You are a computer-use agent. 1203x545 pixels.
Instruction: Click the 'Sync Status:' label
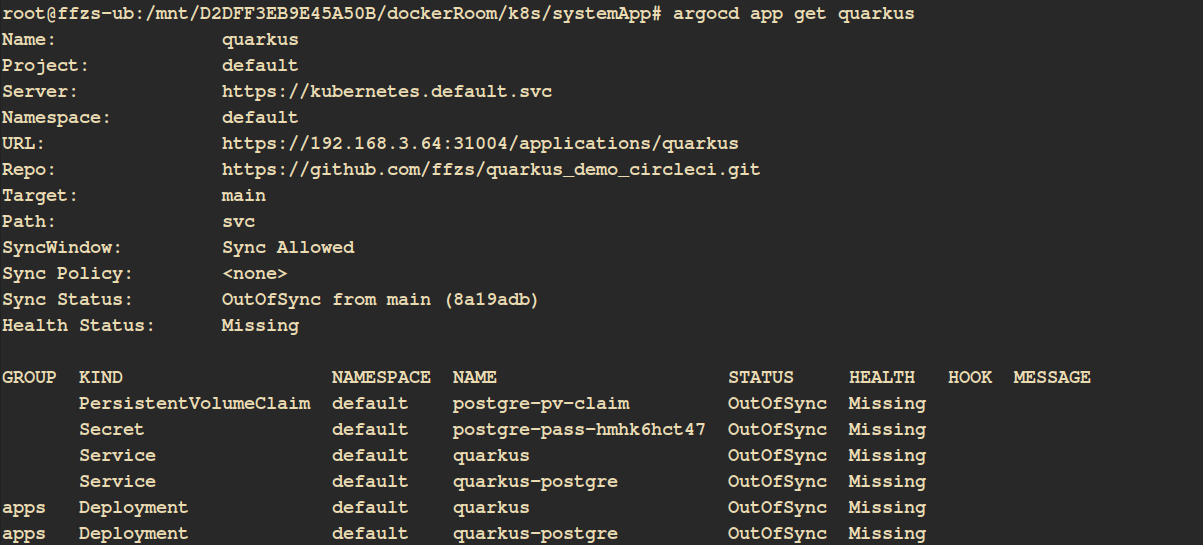coord(68,300)
